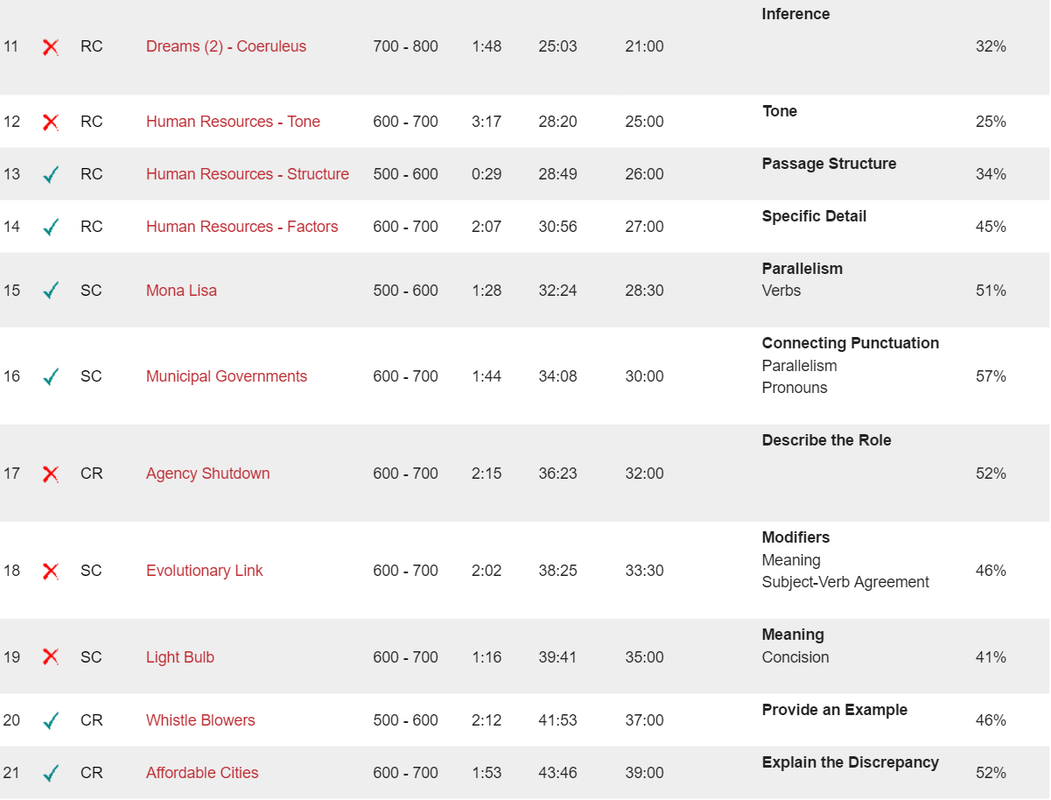Click the green checkmark on row 13
The image size is (1051, 800).
(x=51, y=174)
